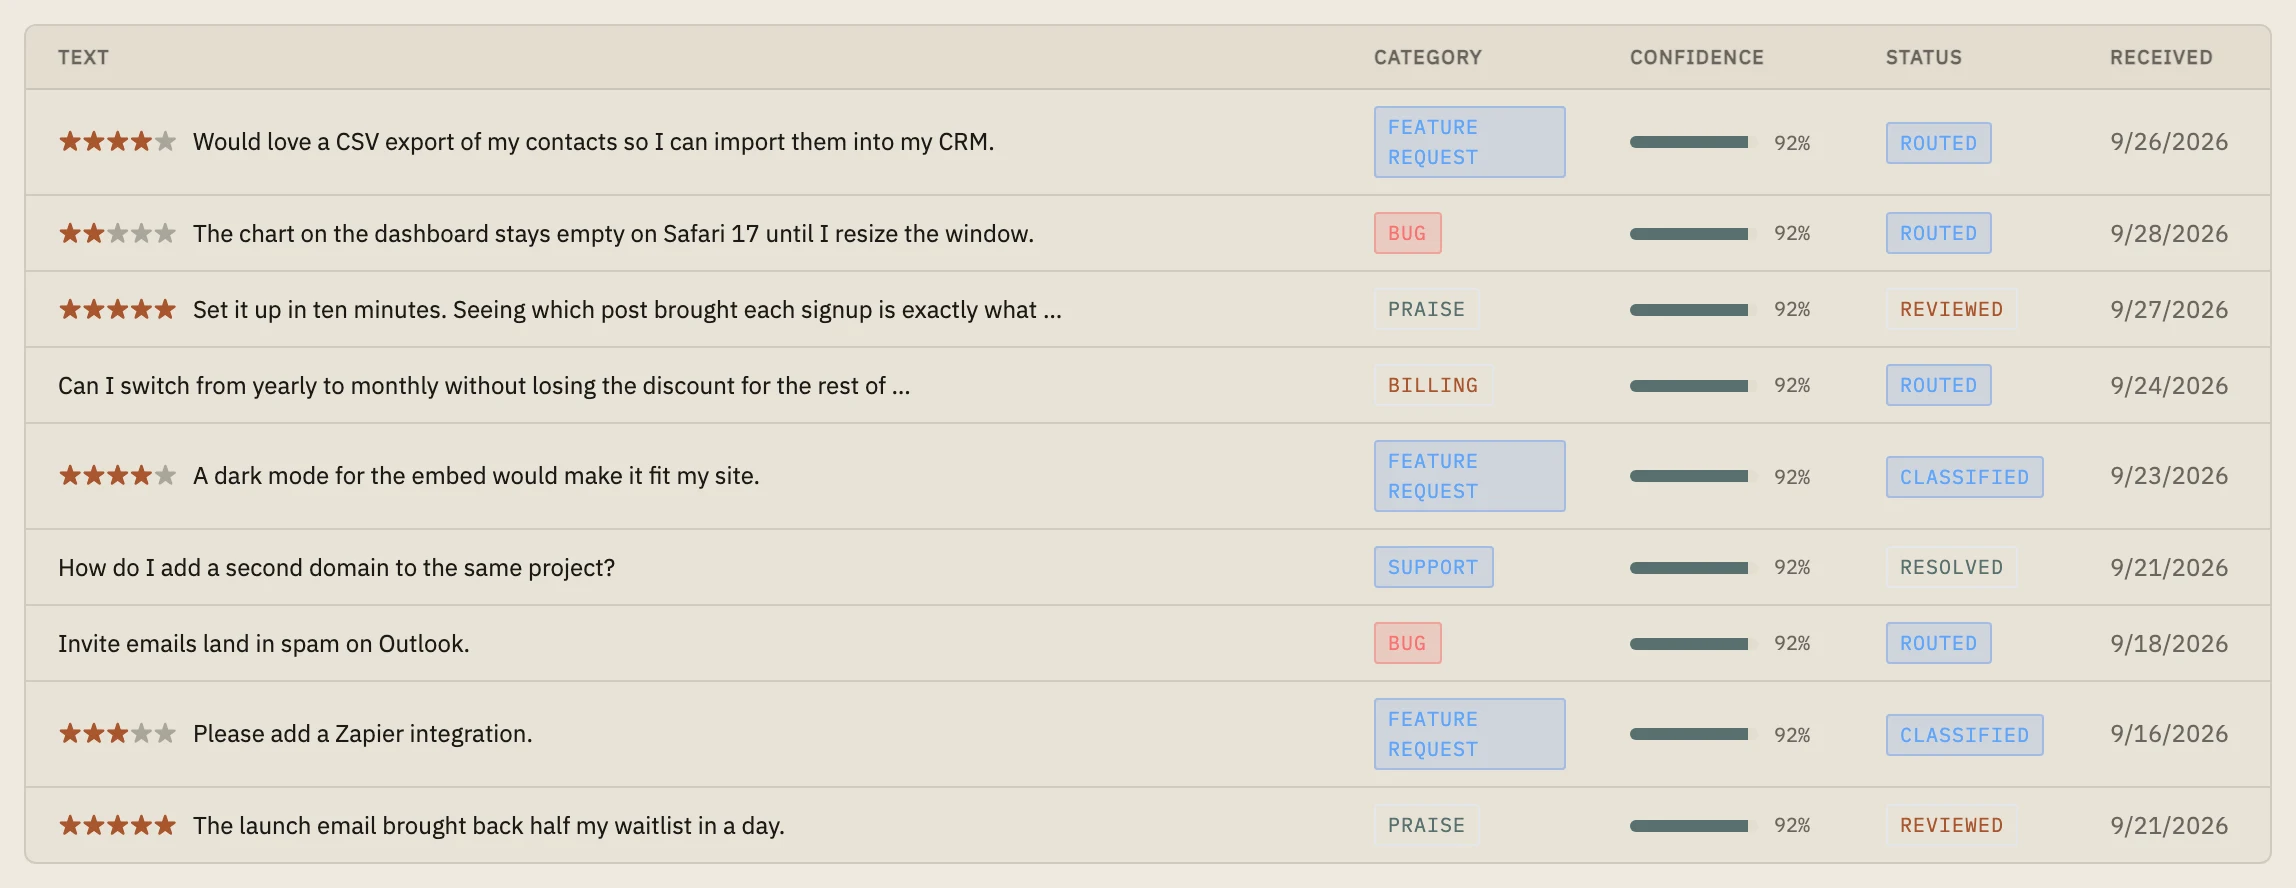Click the confidence bar on billing question row
This screenshot has width=2296, height=888.
point(1692,385)
